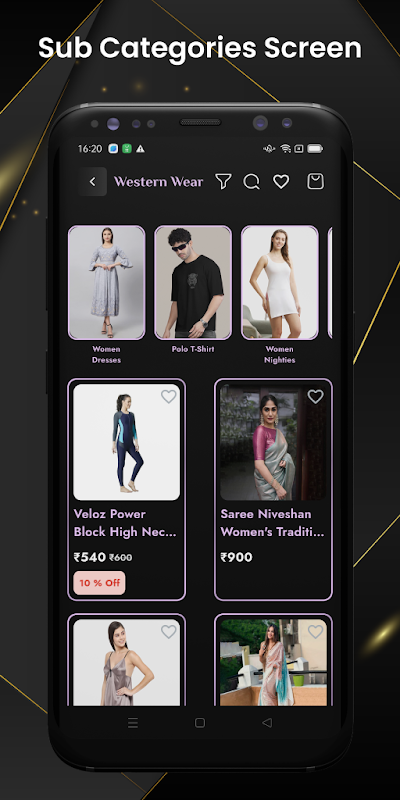Toggle heart on Saree Niveshan product
The height and width of the screenshot is (800, 400).
pos(315,396)
